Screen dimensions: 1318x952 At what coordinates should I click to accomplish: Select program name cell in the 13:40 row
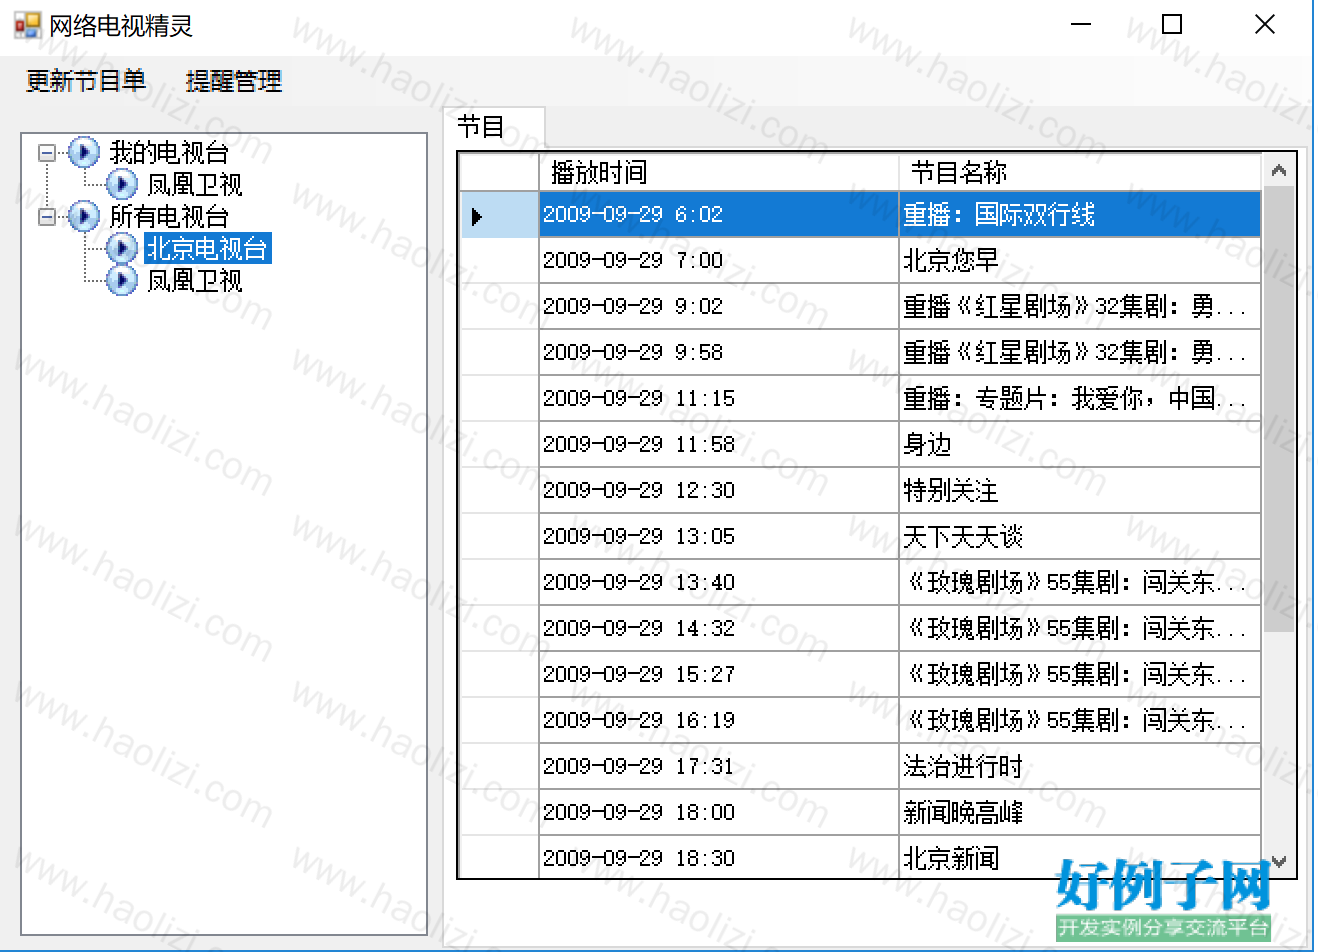tap(1080, 582)
